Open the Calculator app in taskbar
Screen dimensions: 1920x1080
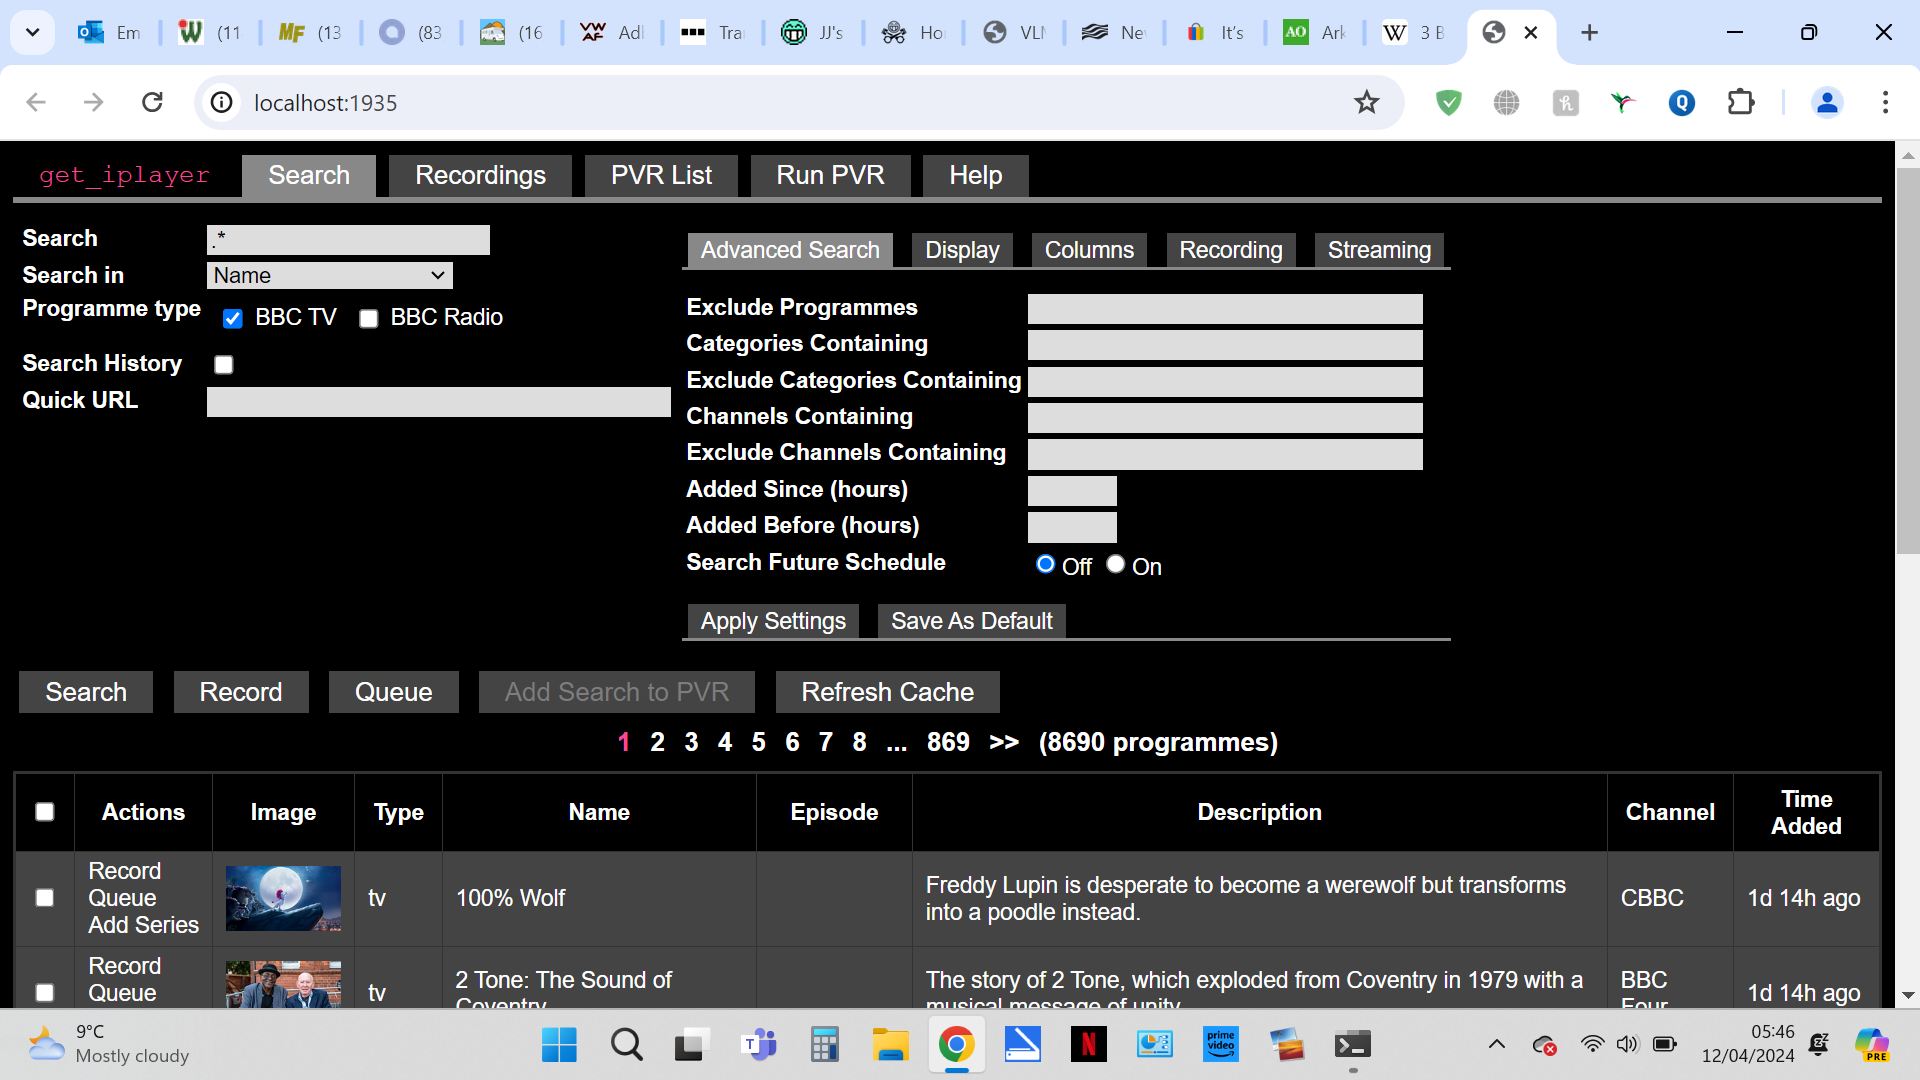(x=824, y=1045)
